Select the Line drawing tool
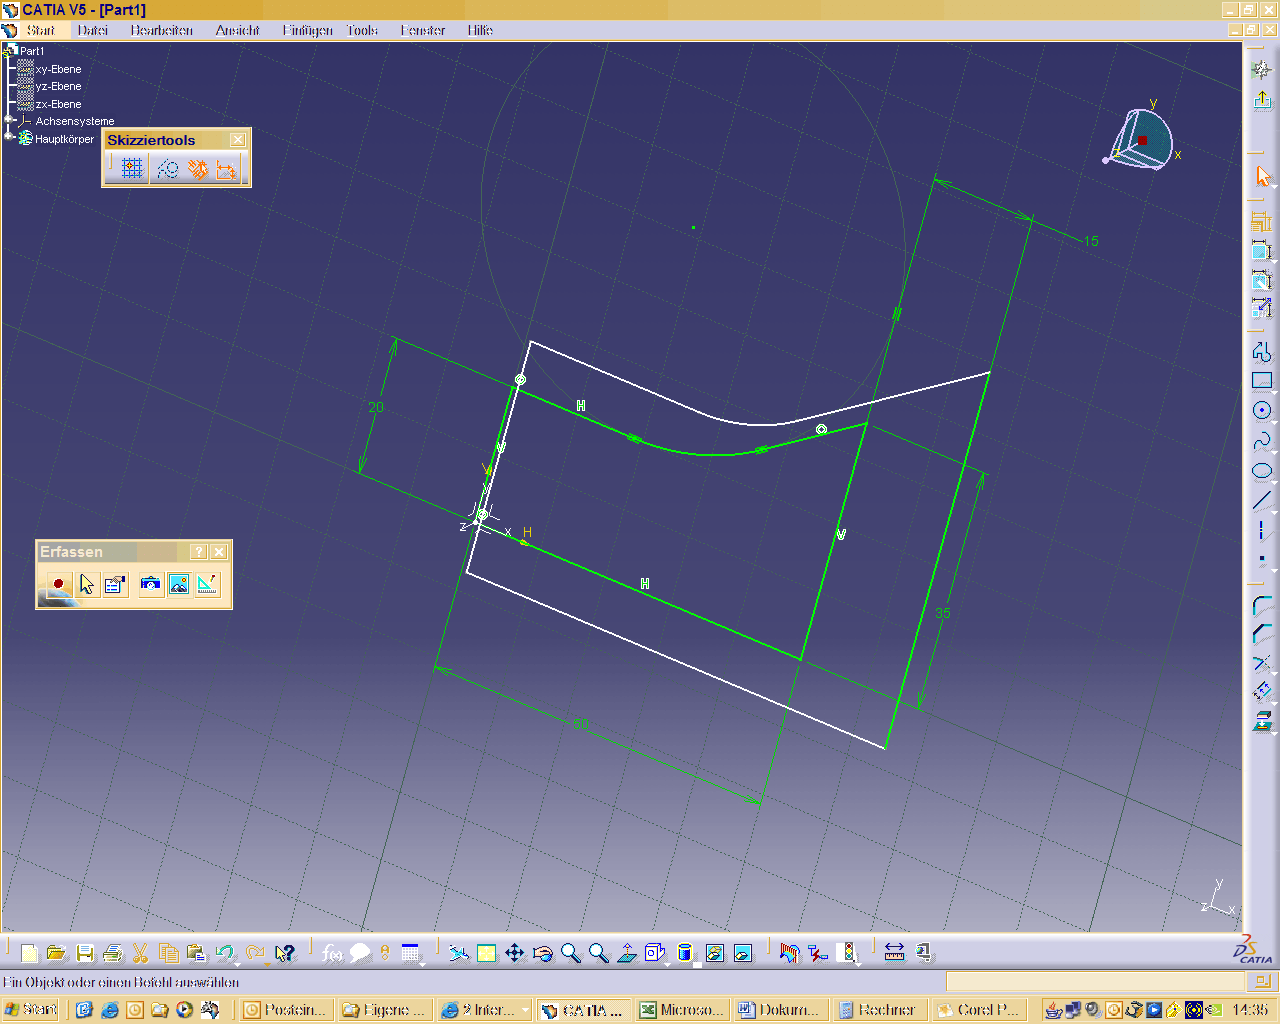Viewport: 1280px width, 1024px height. pos(1262,500)
